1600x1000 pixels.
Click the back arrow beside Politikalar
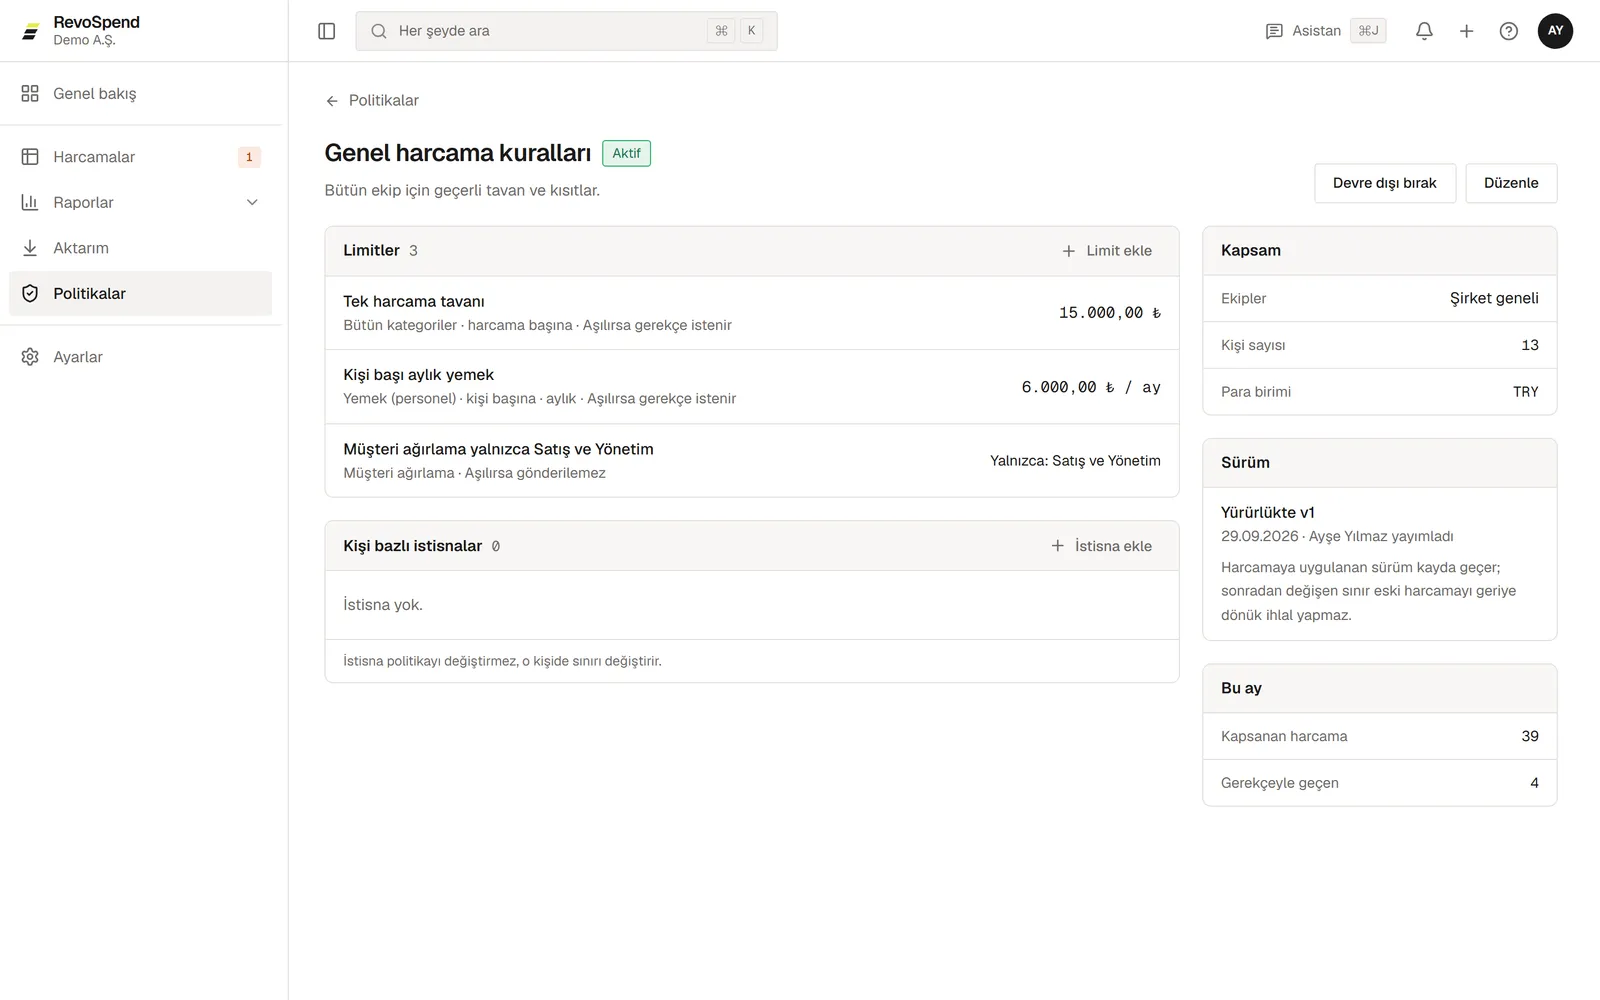[x=332, y=101]
